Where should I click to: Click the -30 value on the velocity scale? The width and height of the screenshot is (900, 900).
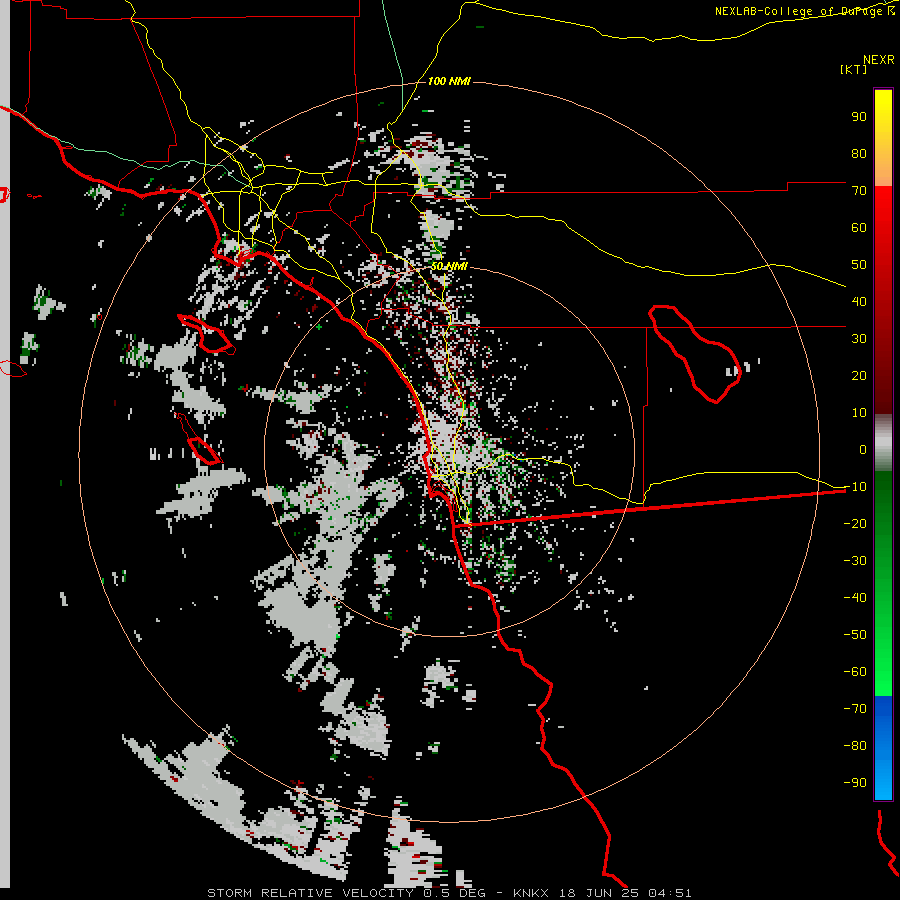(855, 561)
